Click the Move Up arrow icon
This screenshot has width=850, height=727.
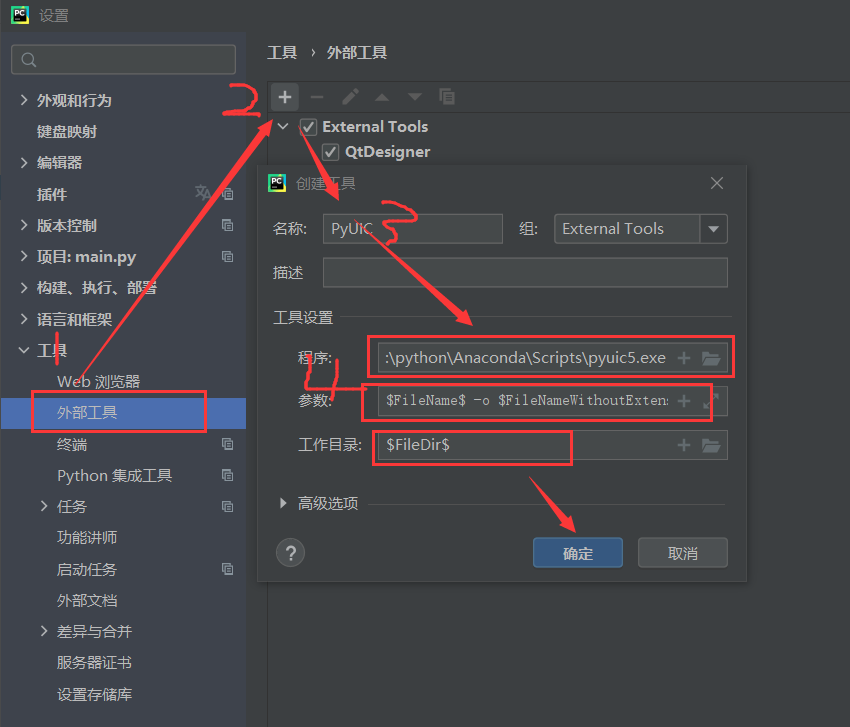click(x=382, y=98)
